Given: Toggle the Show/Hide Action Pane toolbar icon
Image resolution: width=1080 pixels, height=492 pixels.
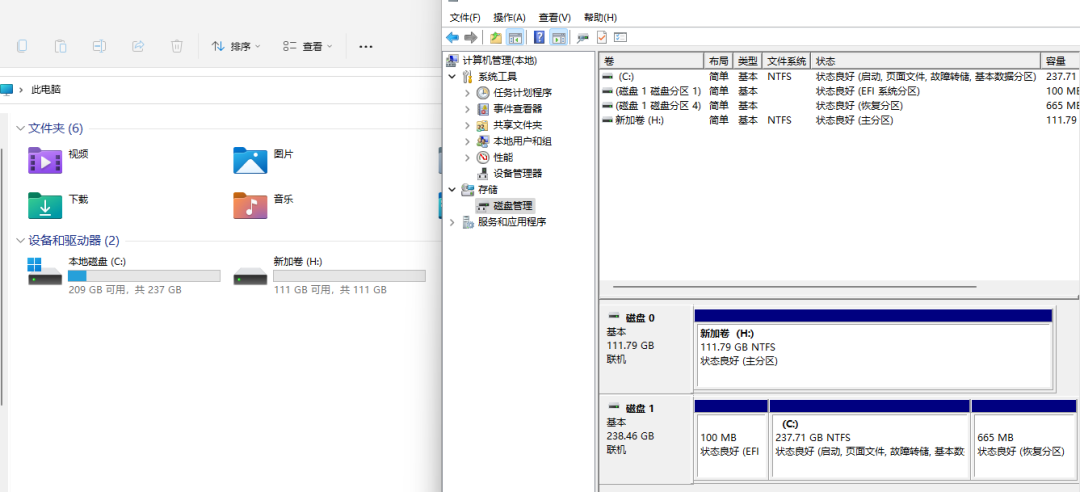Looking at the screenshot, I should point(559,37).
